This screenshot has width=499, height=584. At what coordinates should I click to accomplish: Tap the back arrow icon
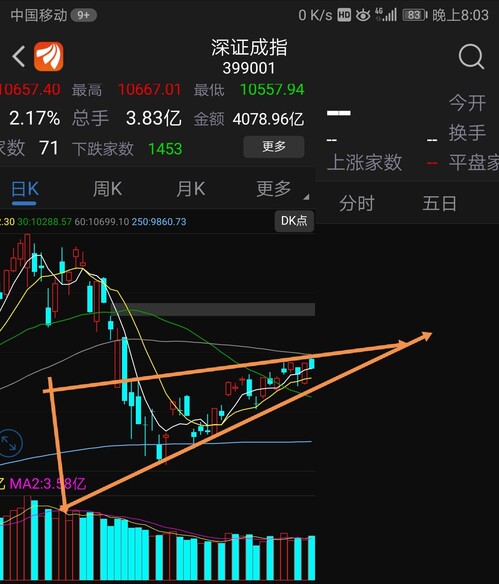19,57
